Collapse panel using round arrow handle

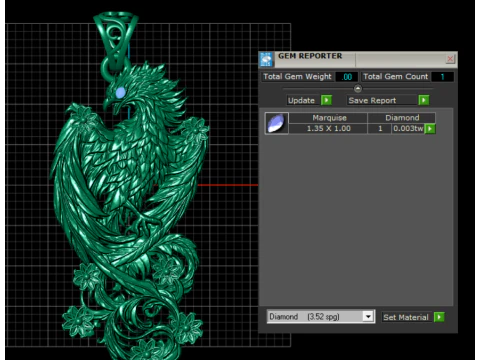358,89
